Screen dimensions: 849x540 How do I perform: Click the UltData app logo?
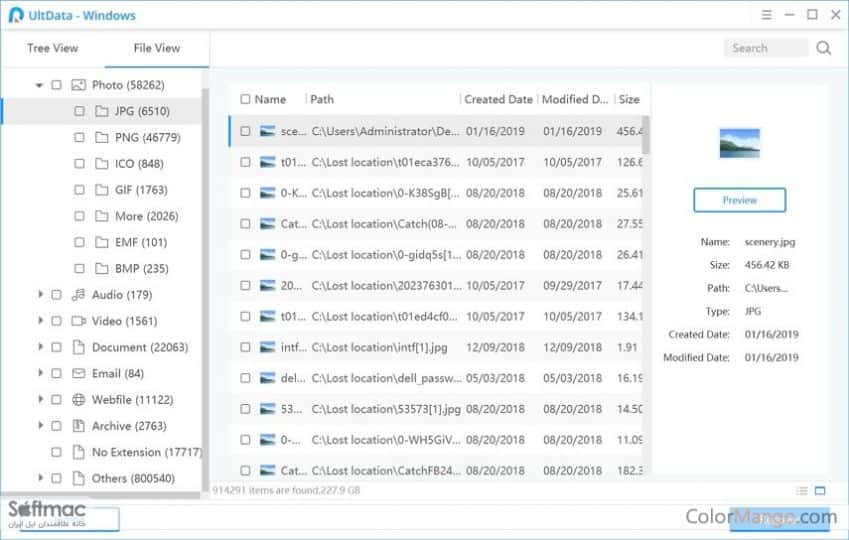click(x=16, y=15)
